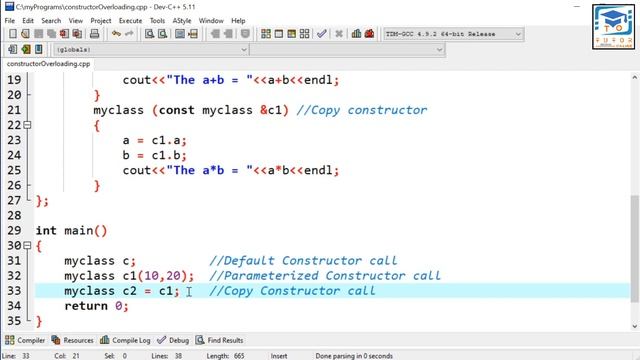Click the Close All files toolbar icon
Image resolution: width=640 pixels, height=360 pixels.
coord(77,34)
